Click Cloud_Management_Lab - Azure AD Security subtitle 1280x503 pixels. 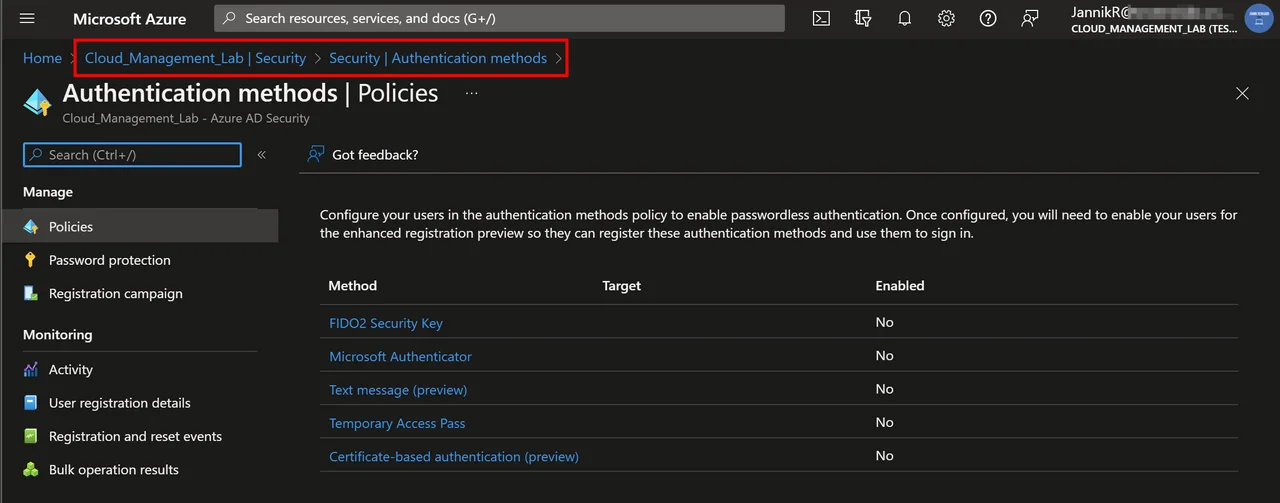tap(186, 118)
